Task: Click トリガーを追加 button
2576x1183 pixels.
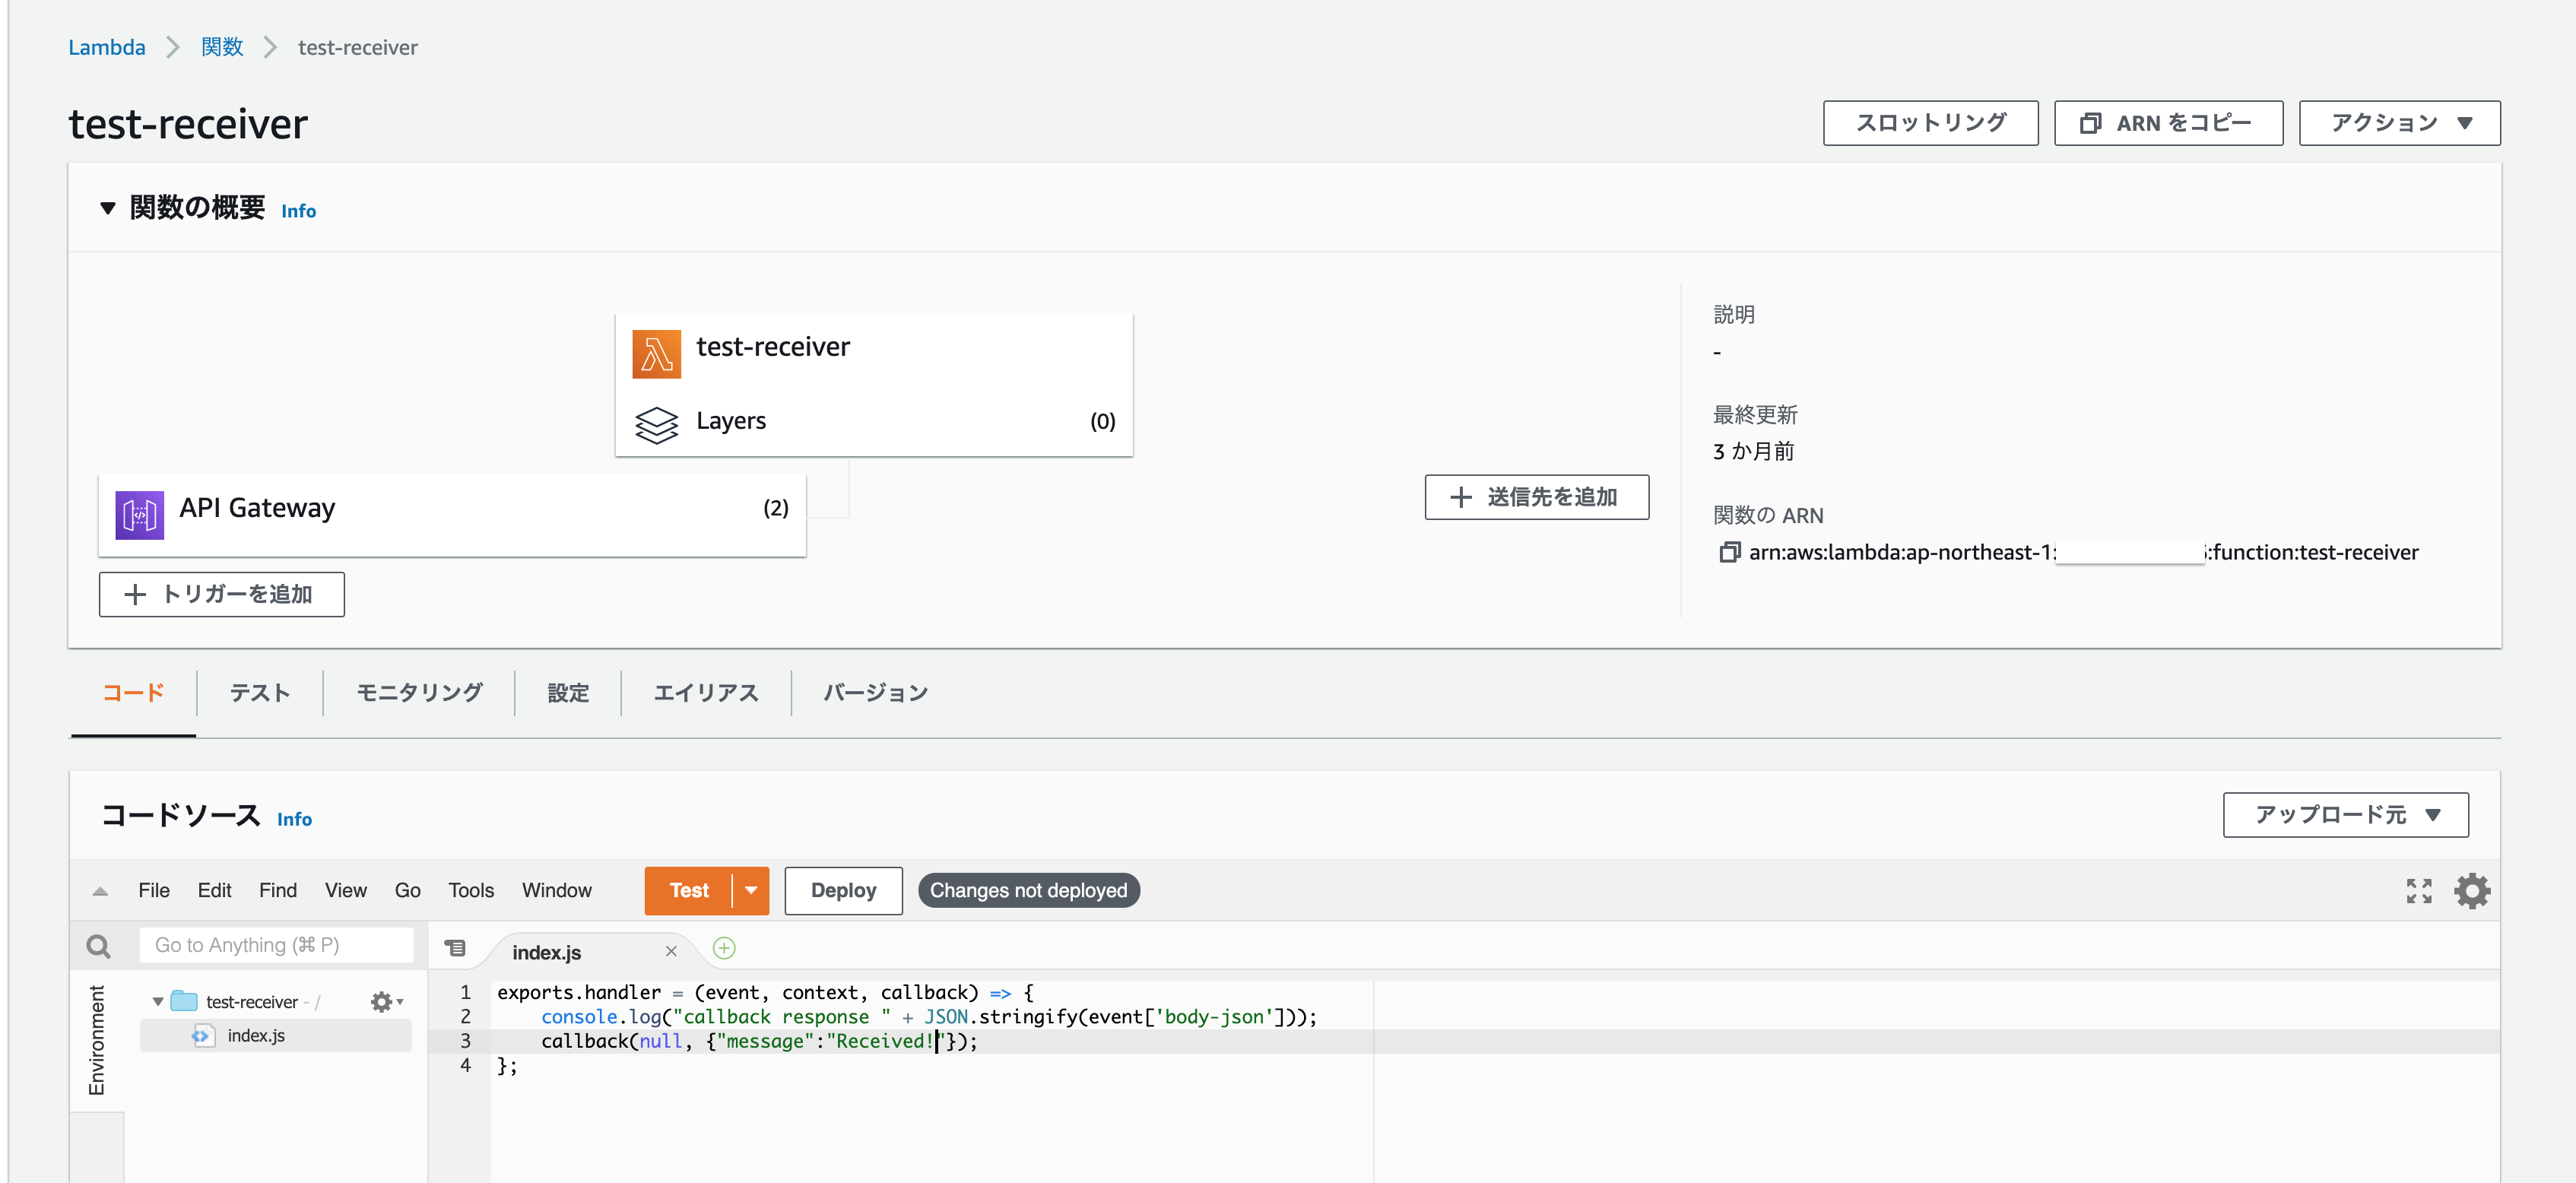Action: [x=221, y=594]
